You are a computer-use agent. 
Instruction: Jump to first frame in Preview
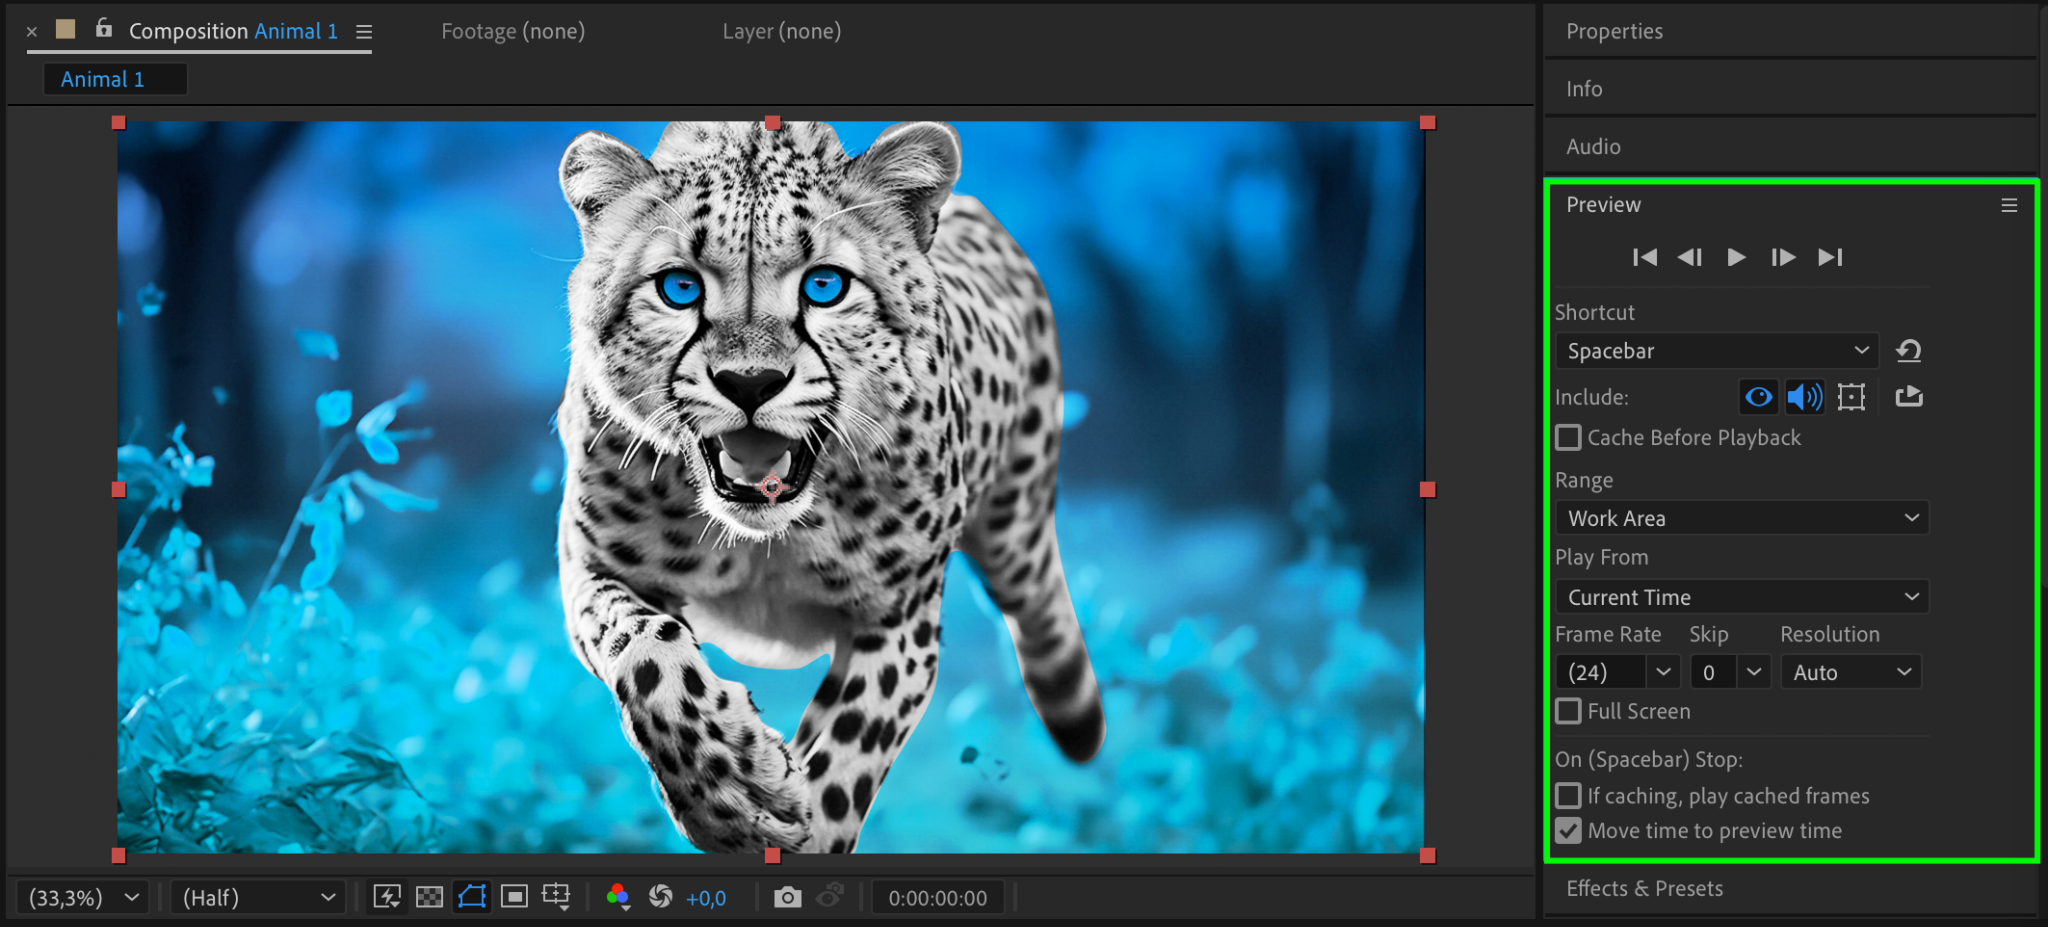click(1644, 257)
